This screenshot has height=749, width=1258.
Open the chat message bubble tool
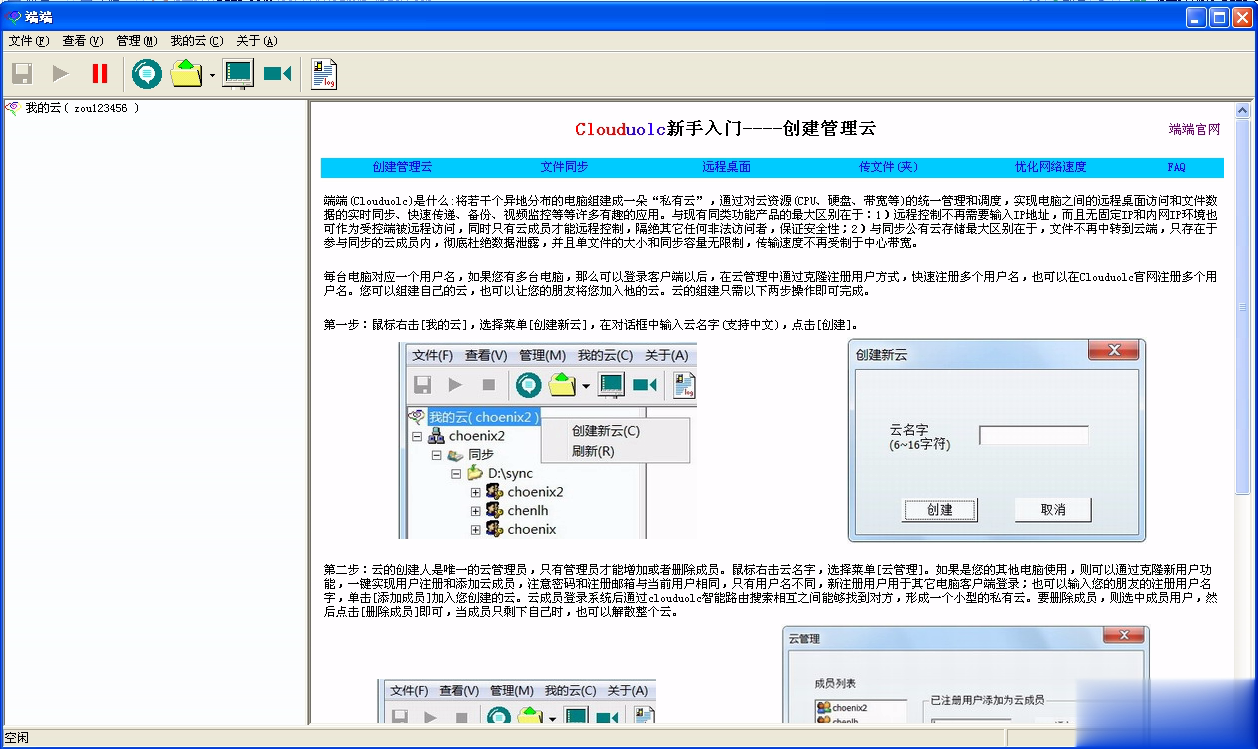click(x=147, y=73)
